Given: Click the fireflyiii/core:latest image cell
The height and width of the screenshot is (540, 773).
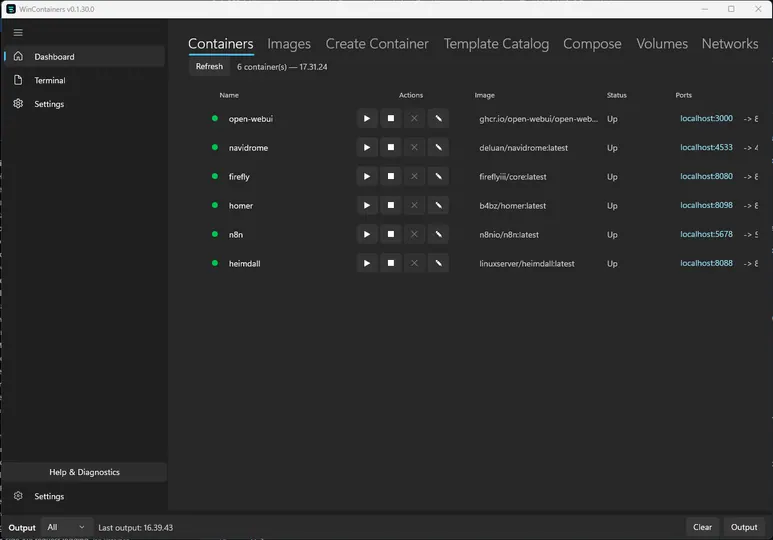Looking at the screenshot, I should click(513, 177).
